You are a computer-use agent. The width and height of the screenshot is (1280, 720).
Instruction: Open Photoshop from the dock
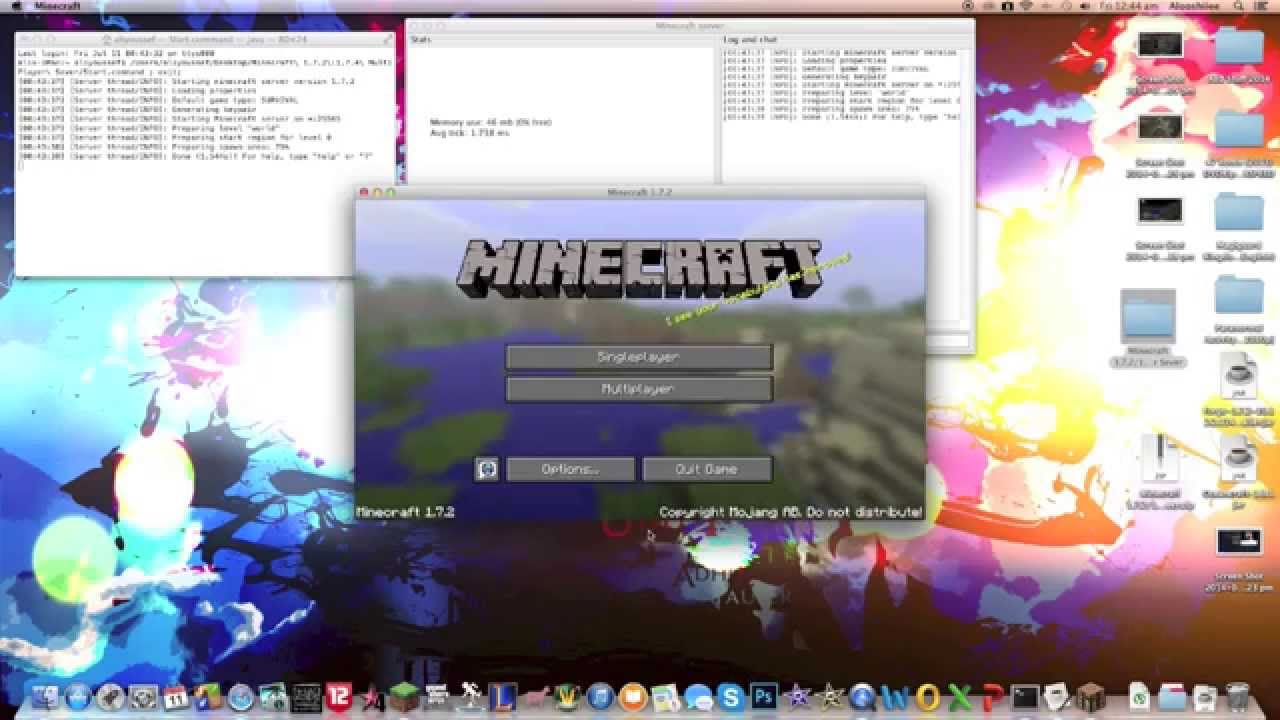(x=764, y=696)
